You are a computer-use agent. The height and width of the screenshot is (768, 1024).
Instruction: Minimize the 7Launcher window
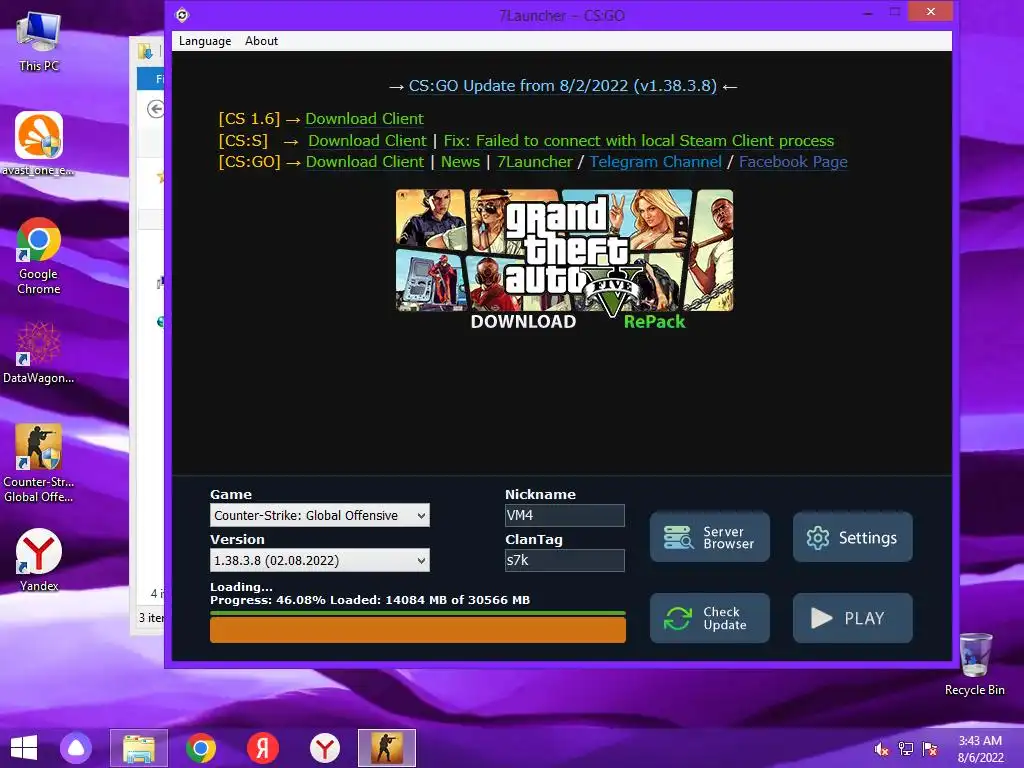pyautogui.click(x=868, y=12)
